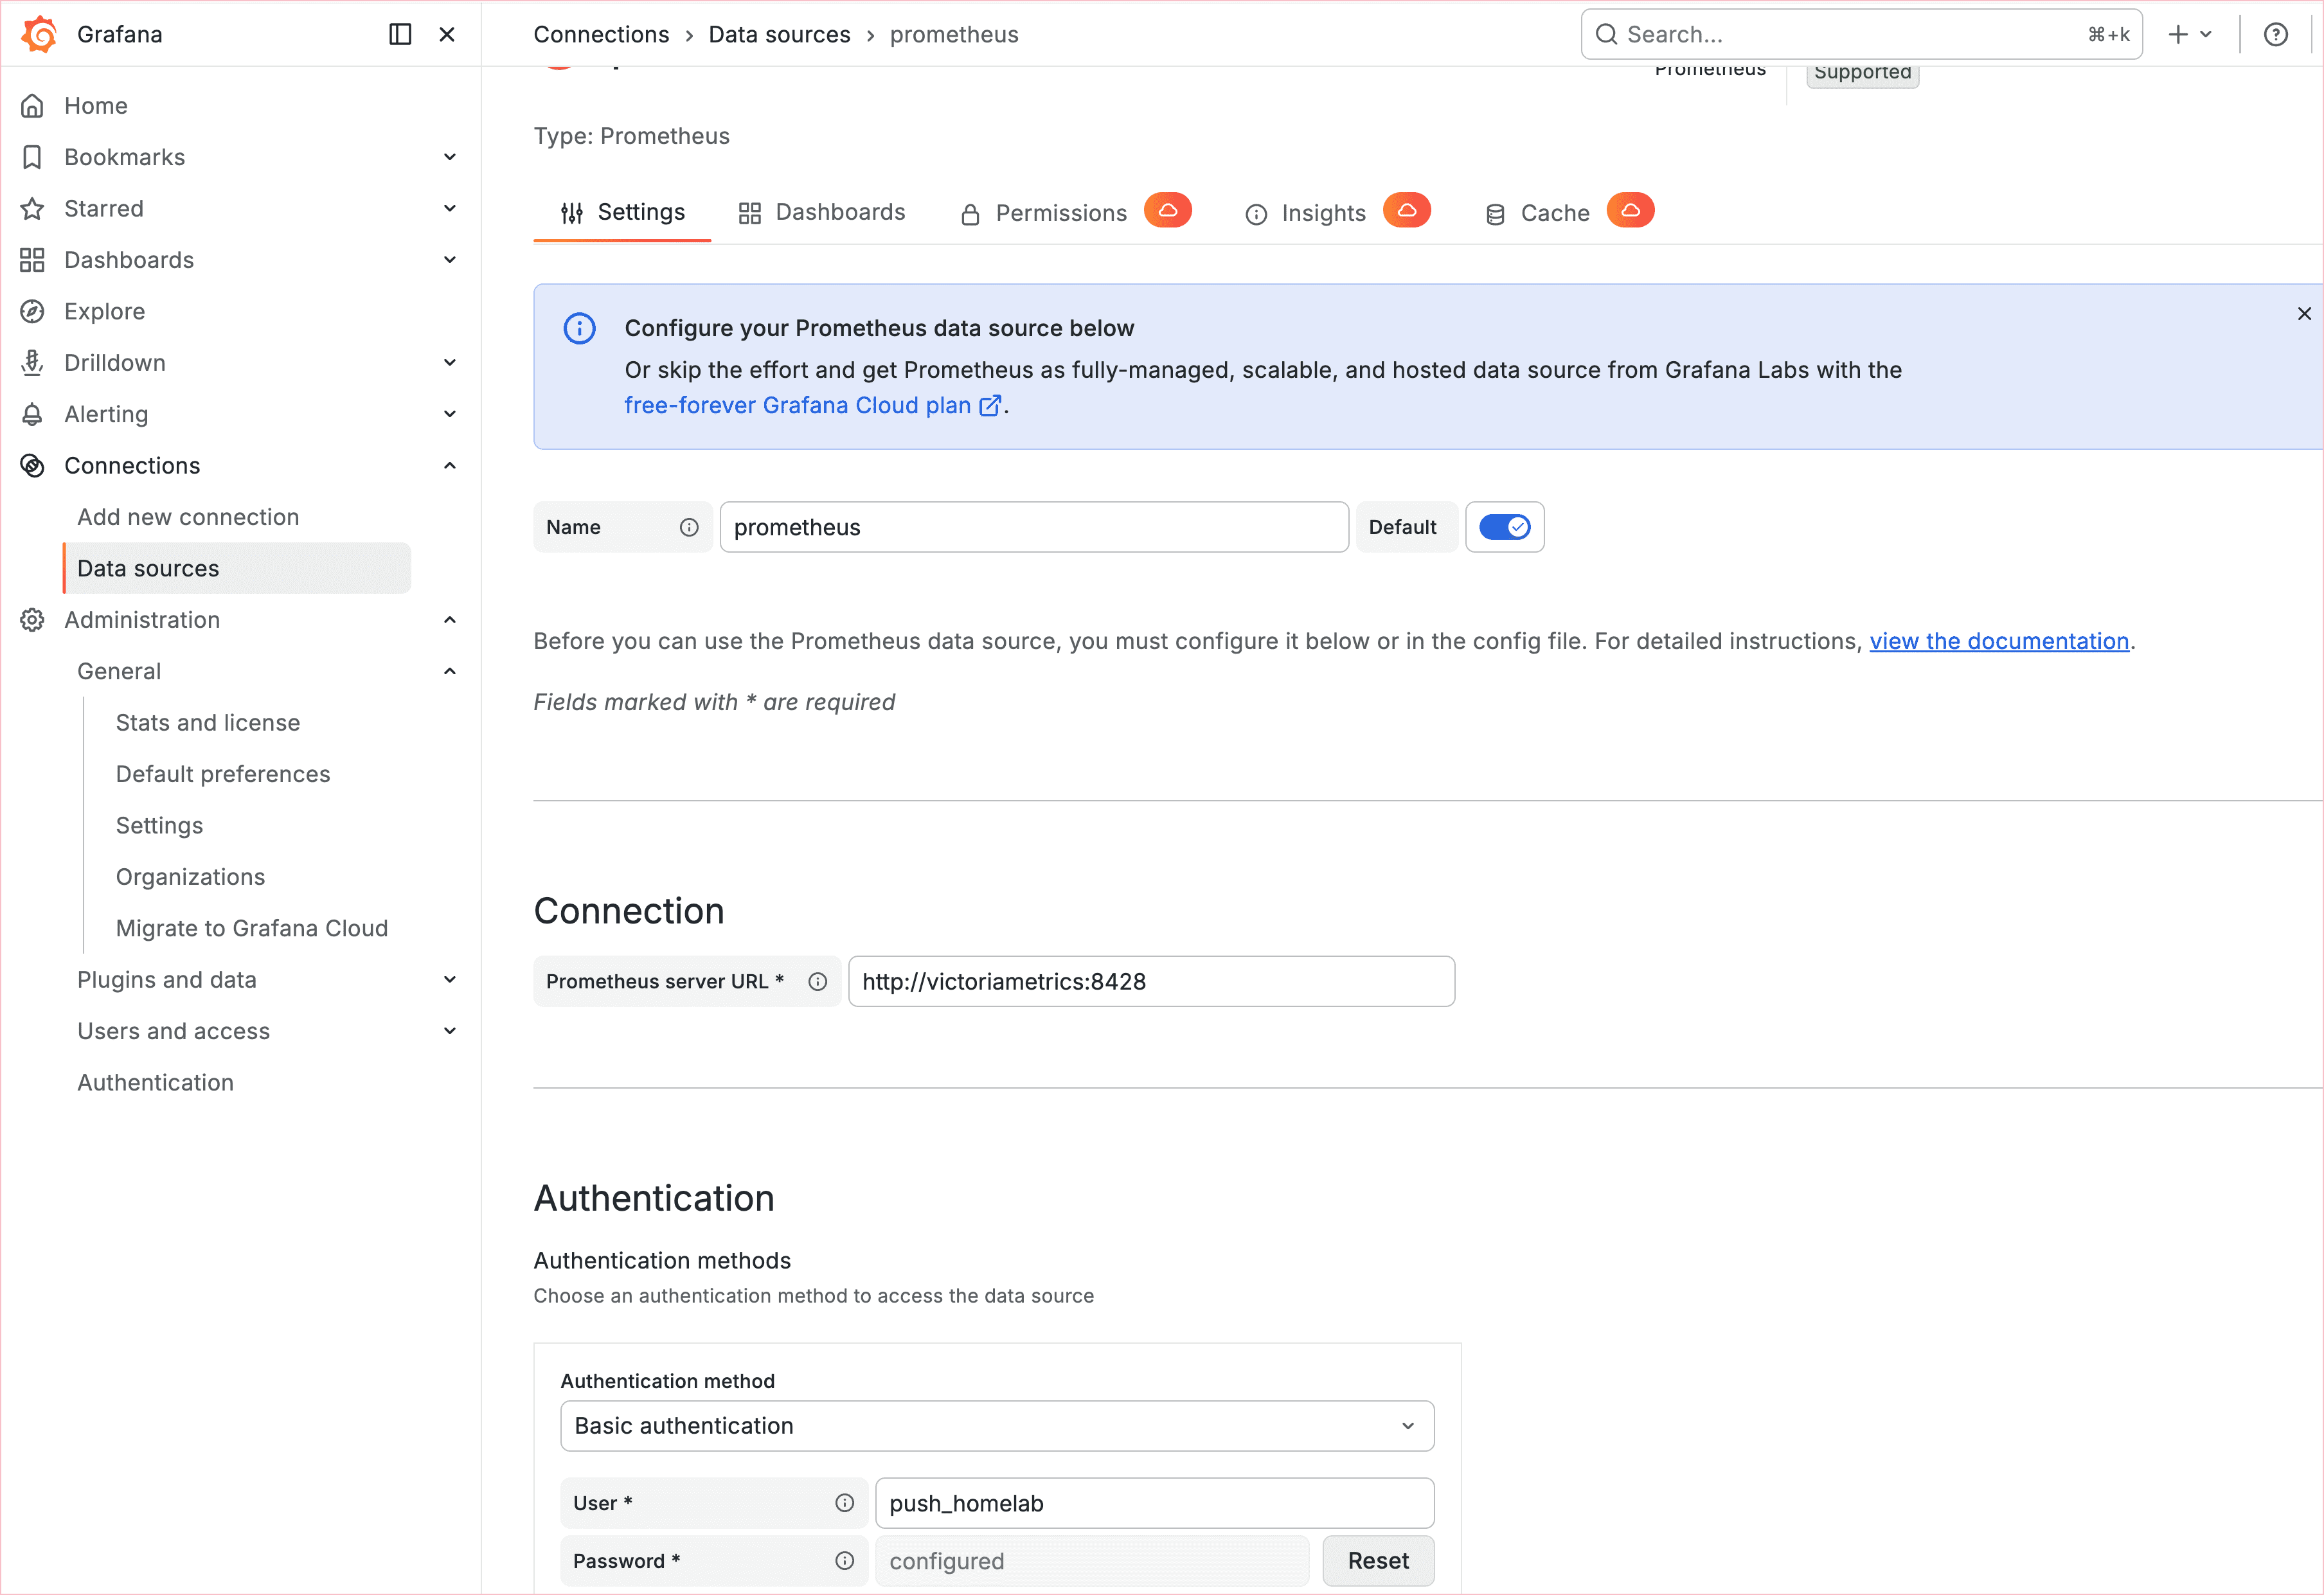This screenshot has height=1595, width=2324.
Task: Open the Insights tab
Action: (x=1322, y=212)
